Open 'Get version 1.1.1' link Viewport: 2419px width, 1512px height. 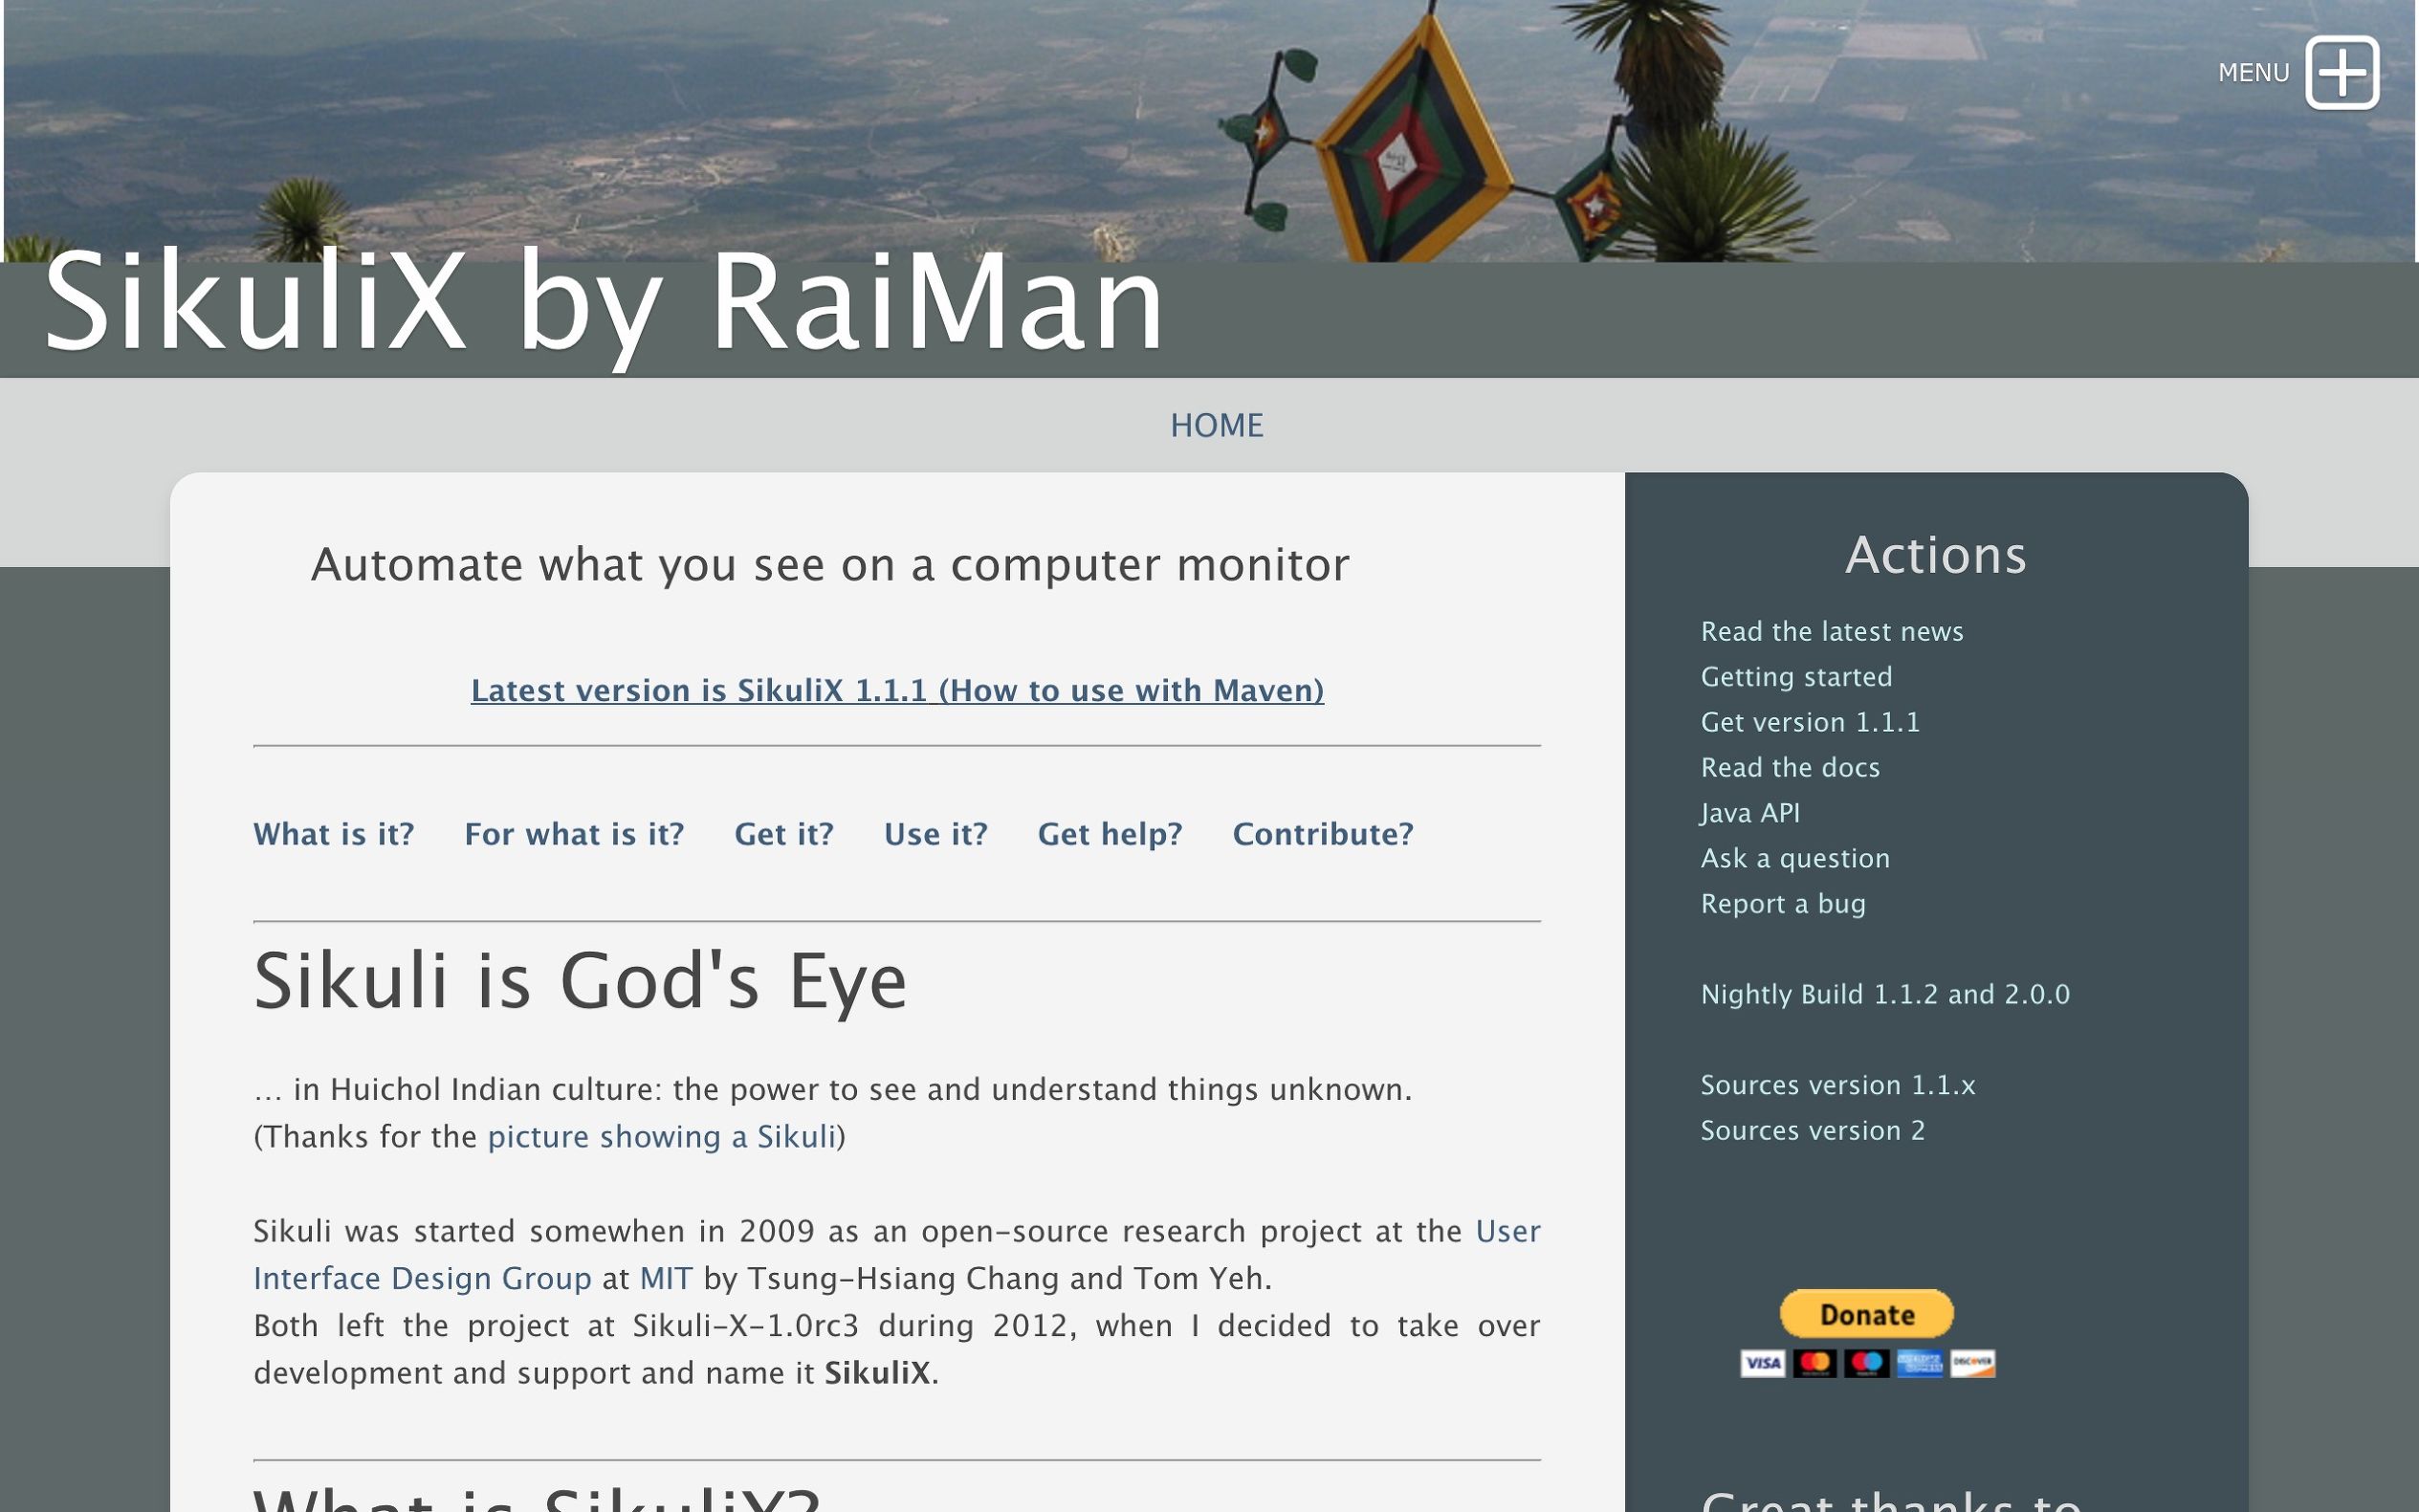click(1810, 722)
